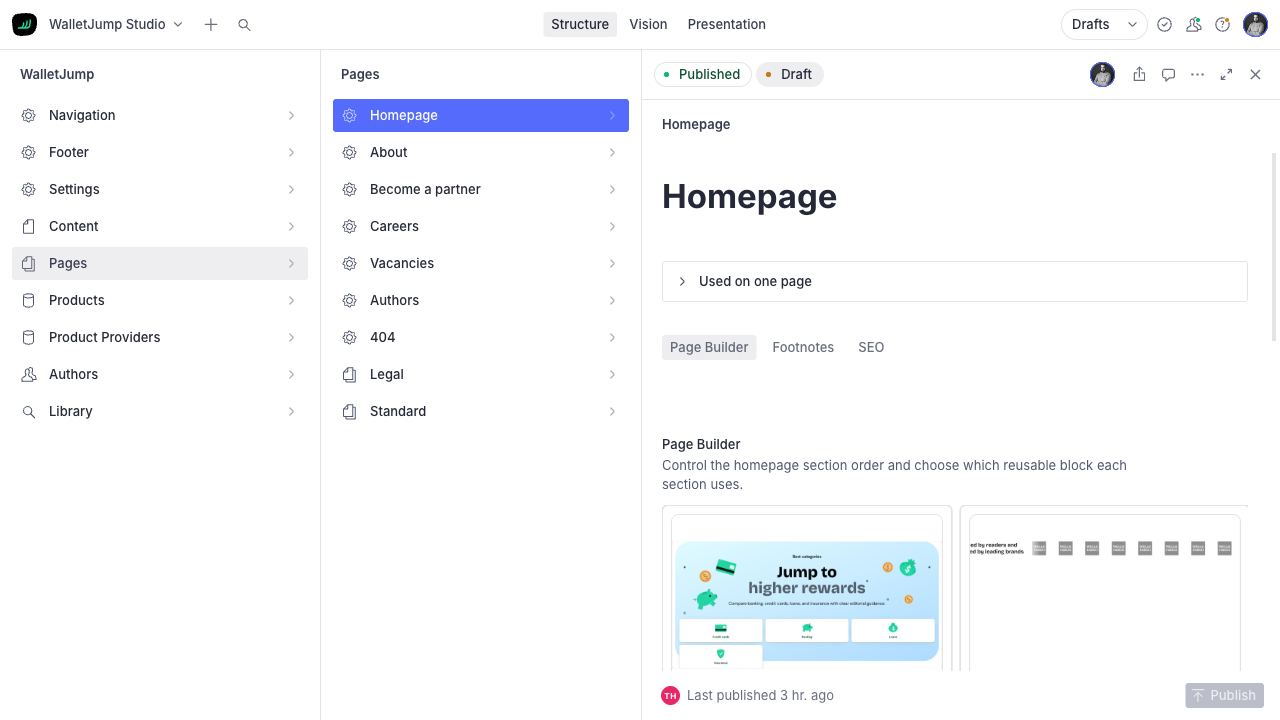Expand the Authors page chevron in Pages
The height and width of the screenshot is (720, 1280).
(x=612, y=300)
